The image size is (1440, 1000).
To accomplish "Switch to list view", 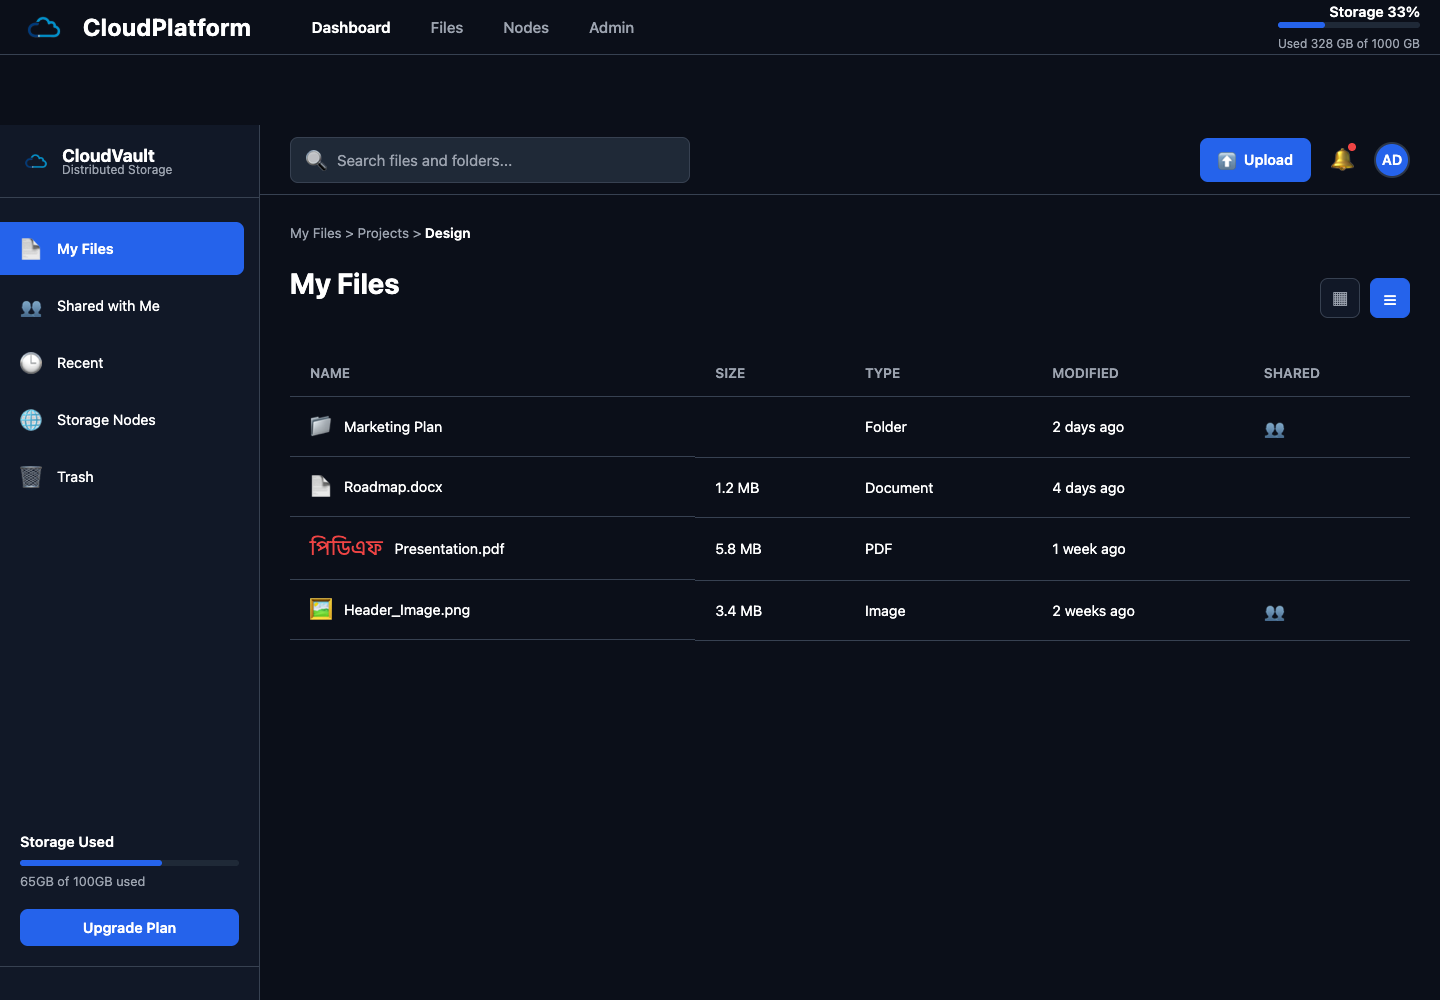I will point(1390,298).
